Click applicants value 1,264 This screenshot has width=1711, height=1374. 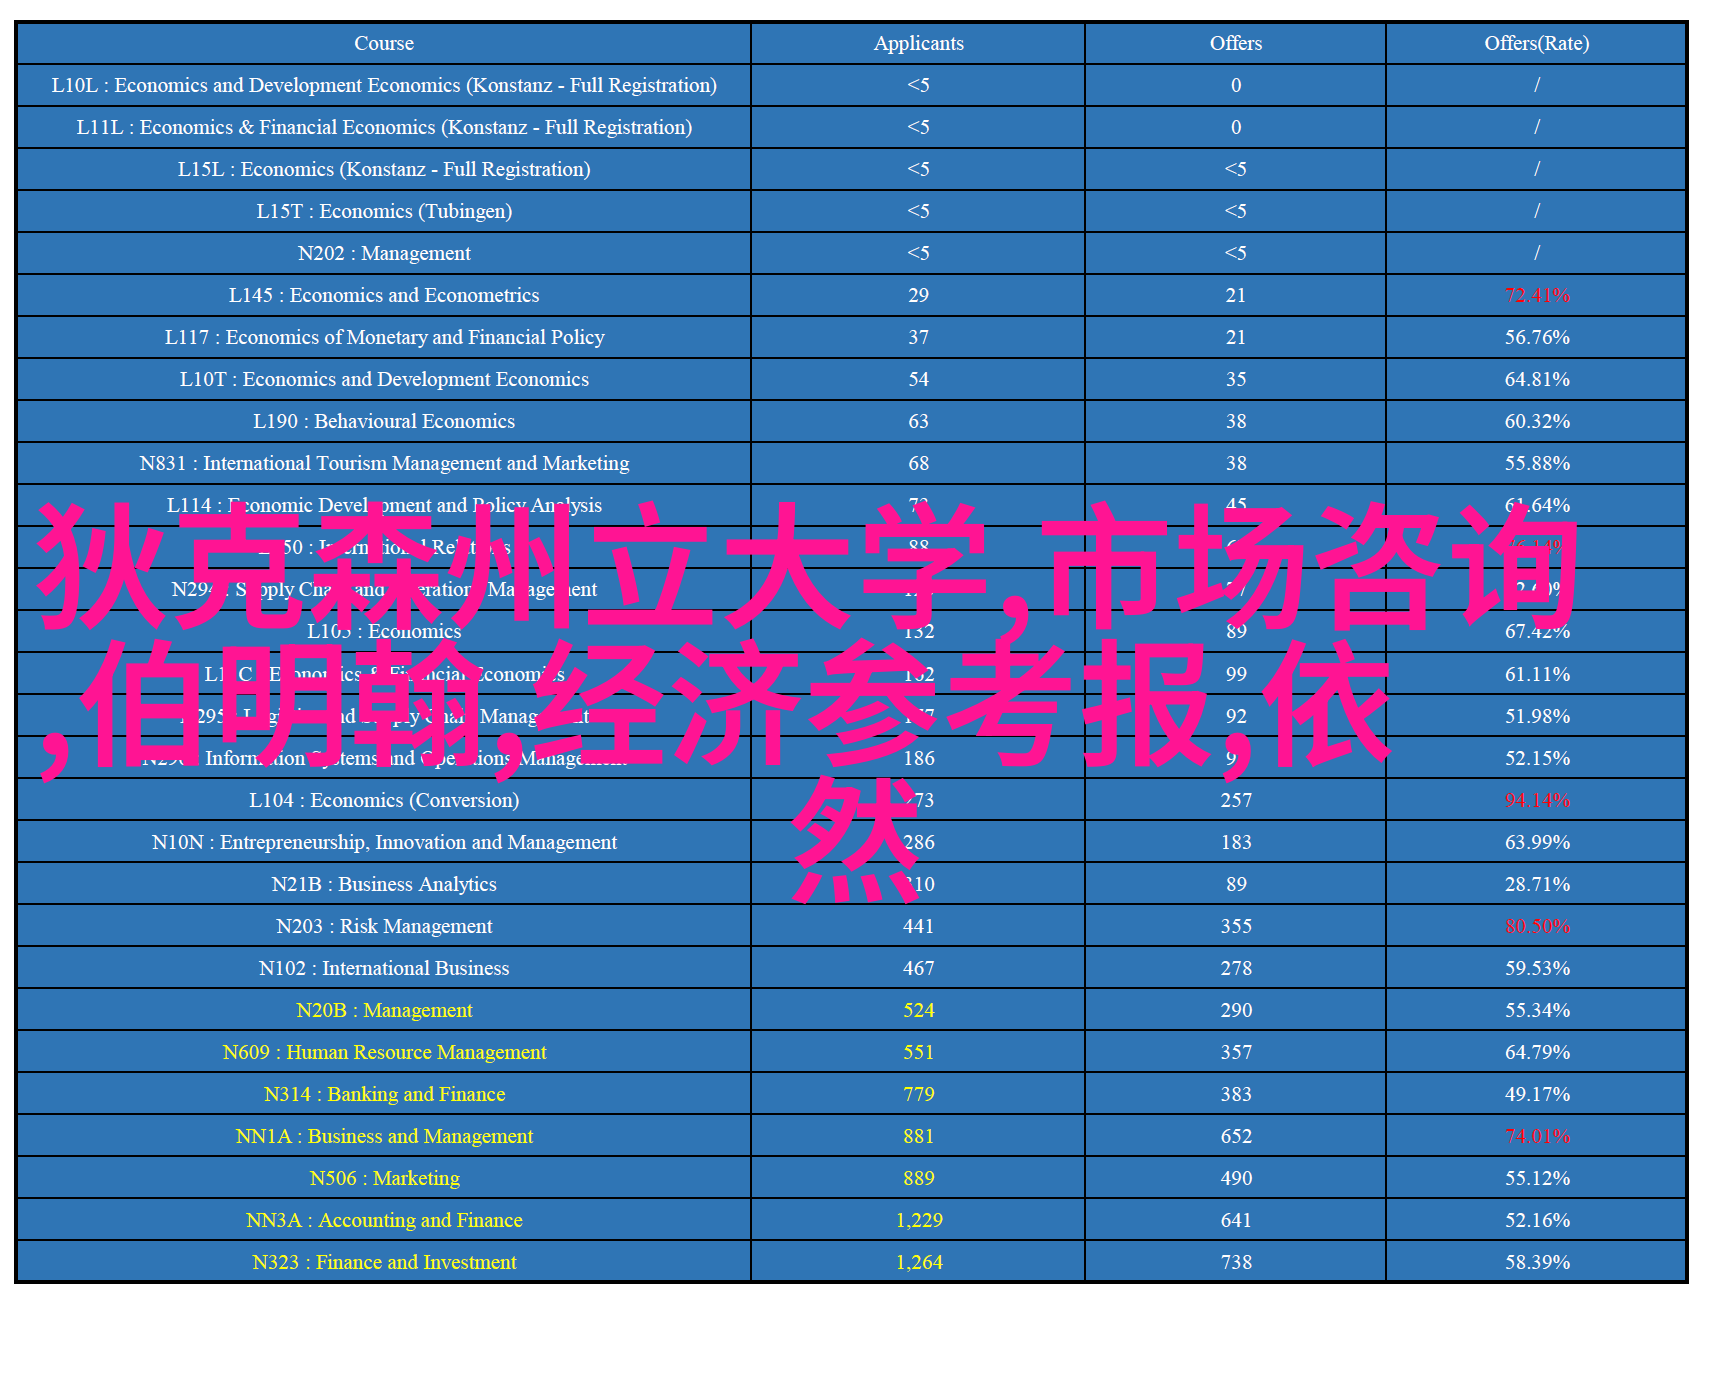918,1262
